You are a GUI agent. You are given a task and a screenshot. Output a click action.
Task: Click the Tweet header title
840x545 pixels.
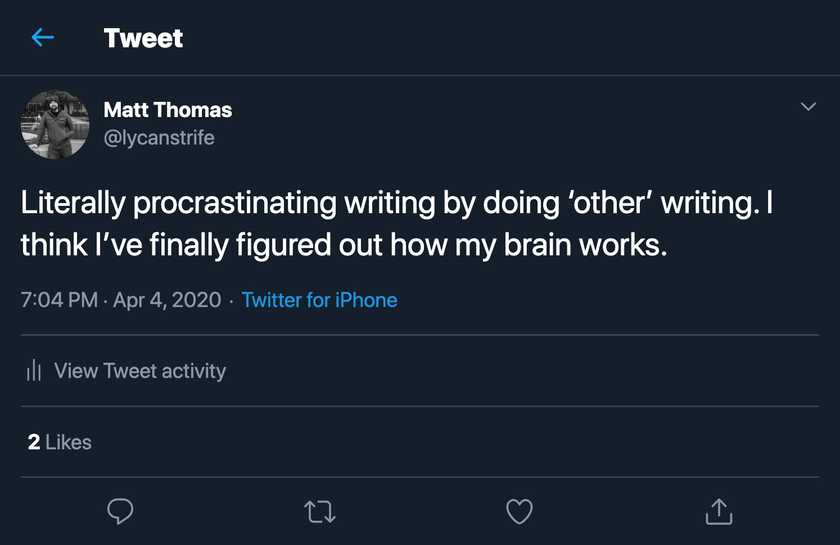pyautogui.click(x=143, y=38)
